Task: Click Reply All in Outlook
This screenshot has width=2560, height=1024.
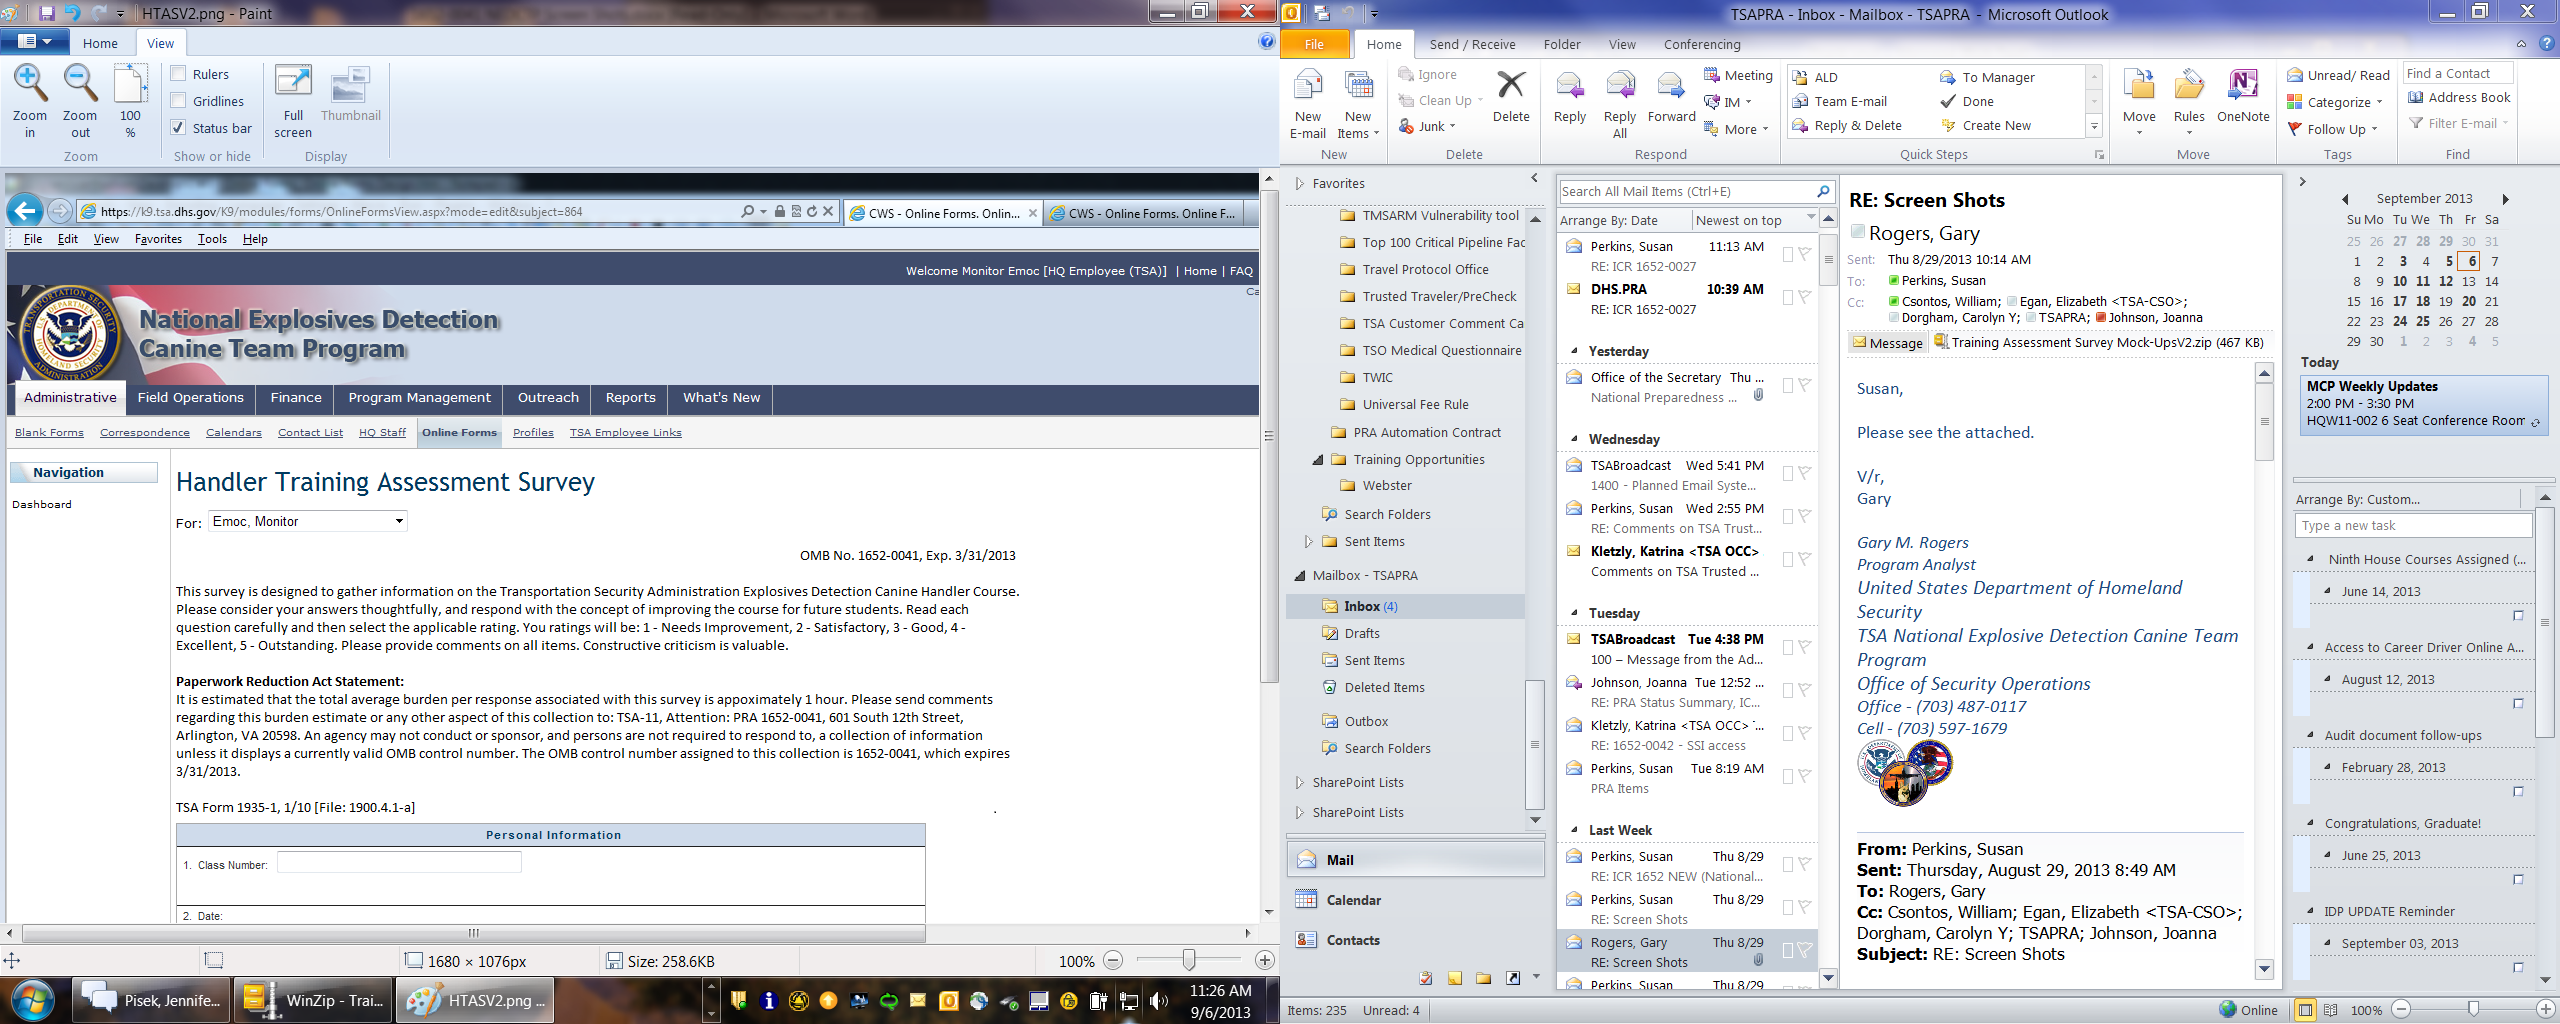Action: pyautogui.click(x=1620, y=104)
